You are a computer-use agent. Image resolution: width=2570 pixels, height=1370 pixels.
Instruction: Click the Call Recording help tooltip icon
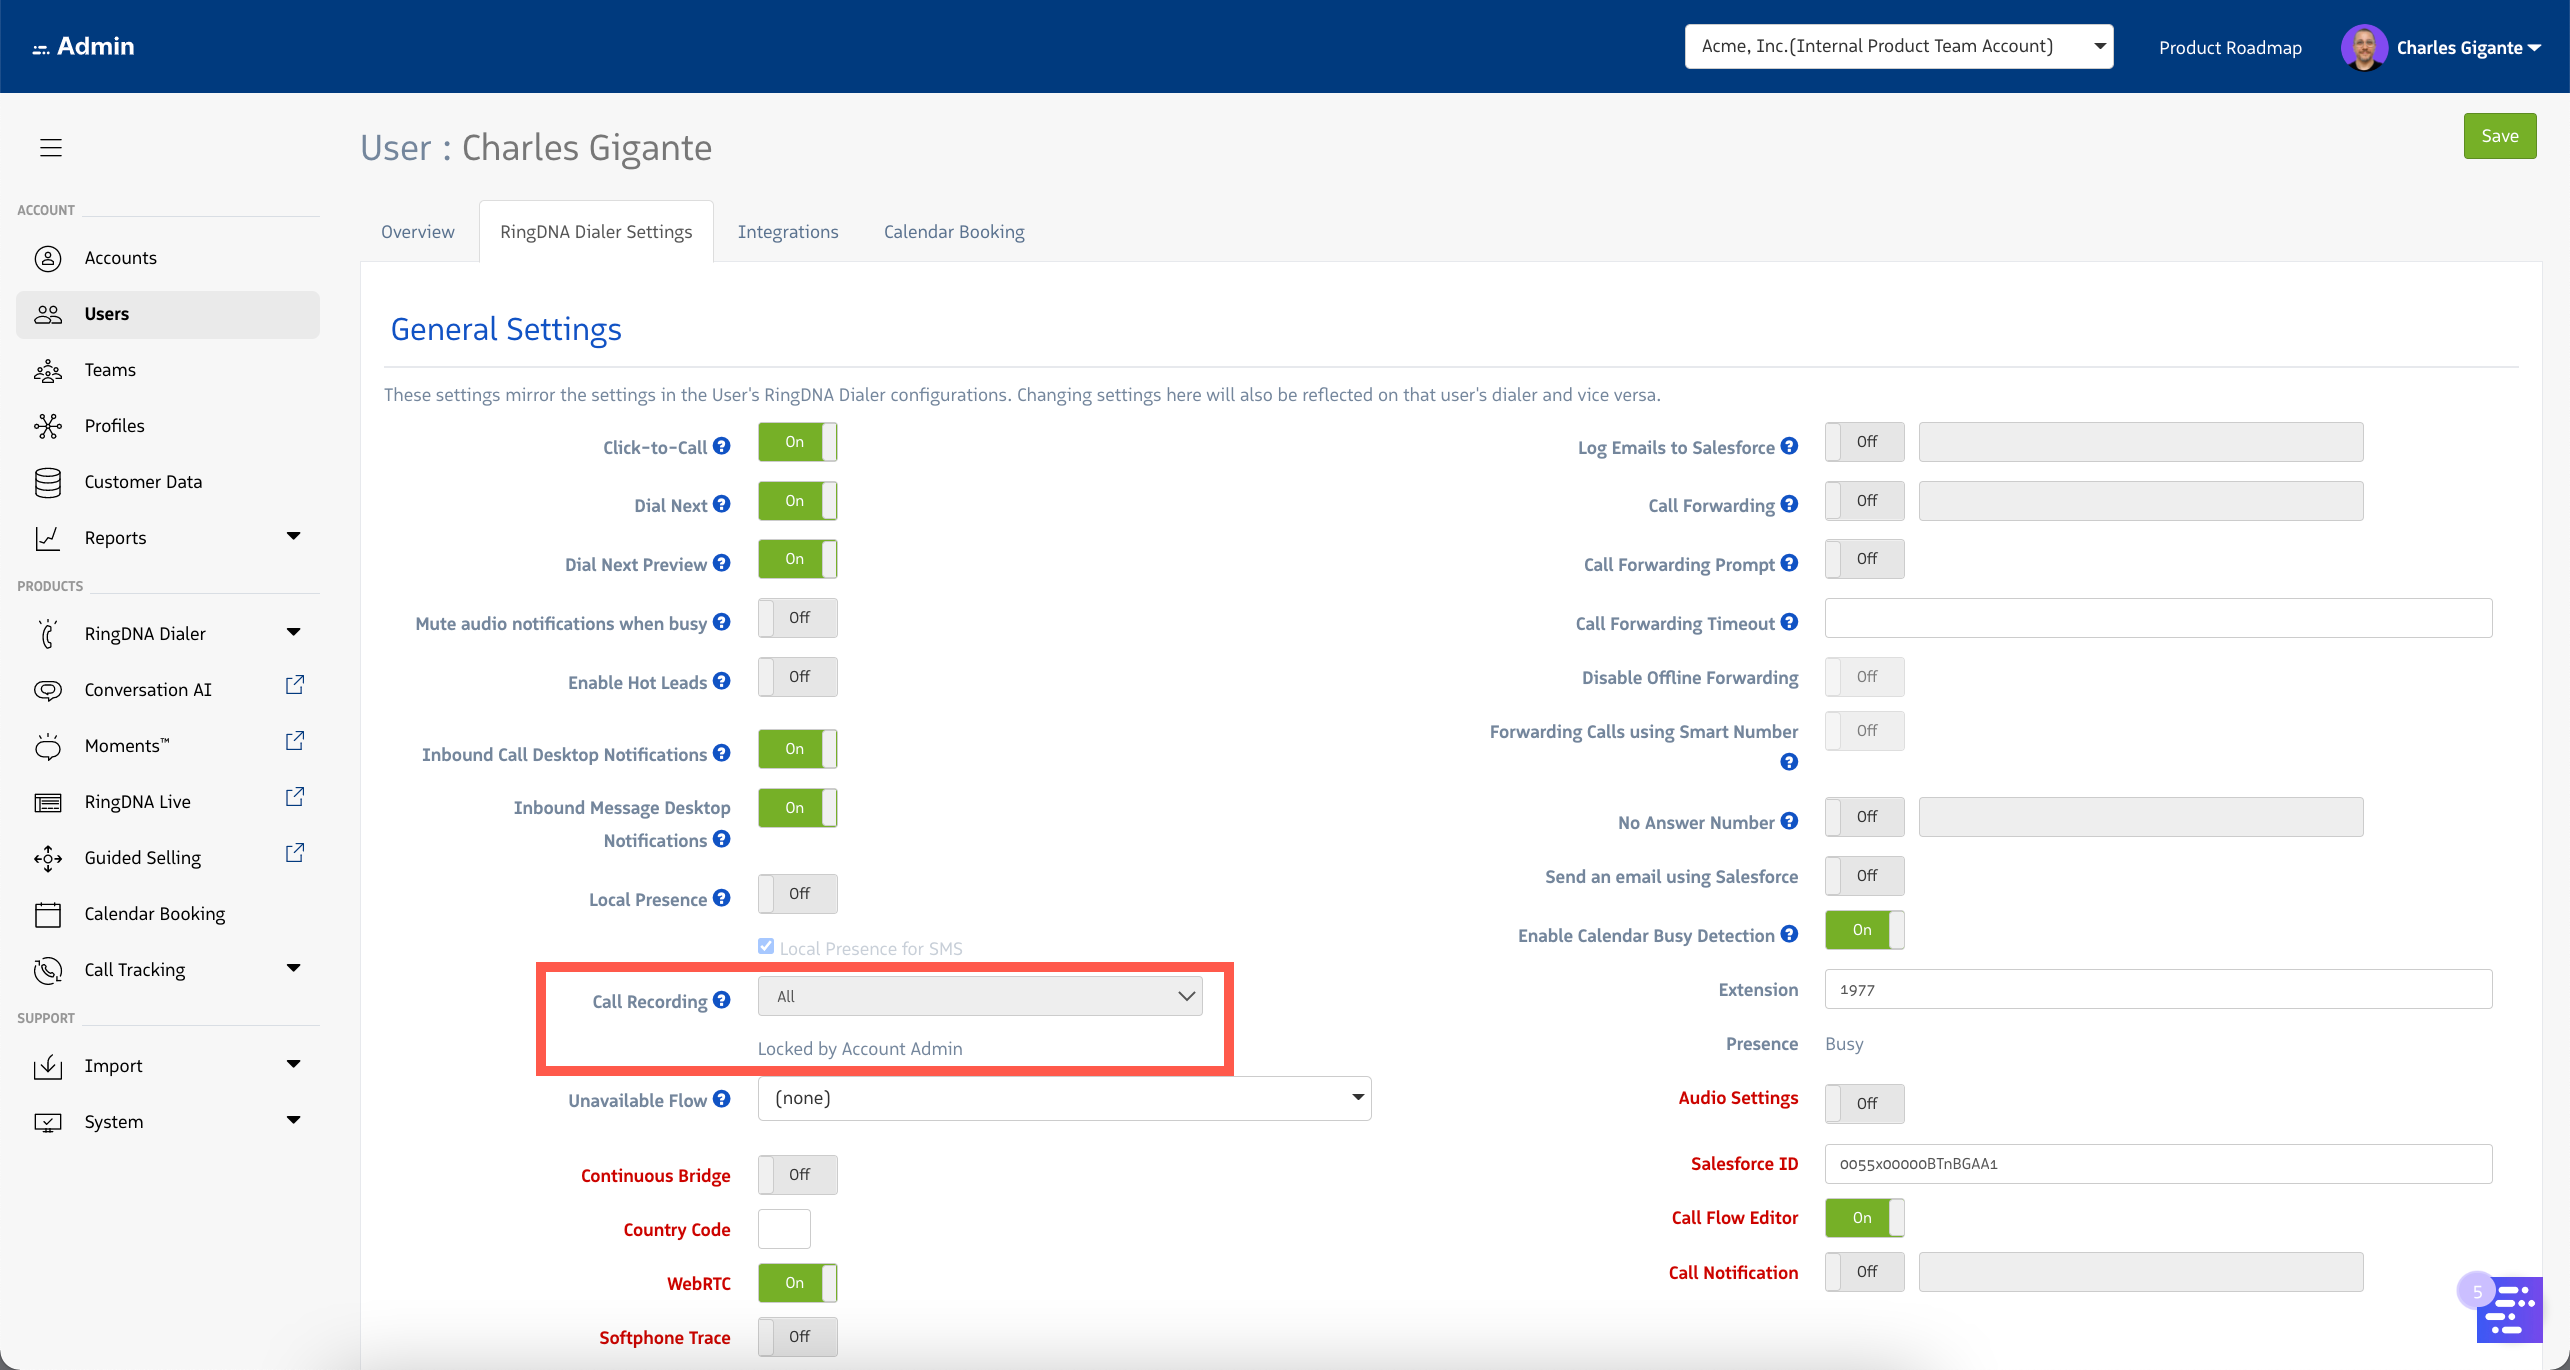click(722, 999)
